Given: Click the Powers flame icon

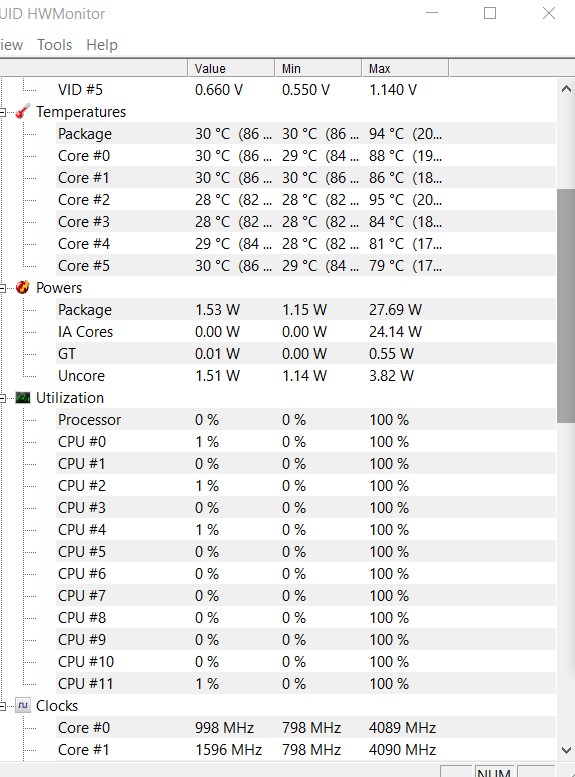Looking at the screenshot, I should (x=23, y=287).
